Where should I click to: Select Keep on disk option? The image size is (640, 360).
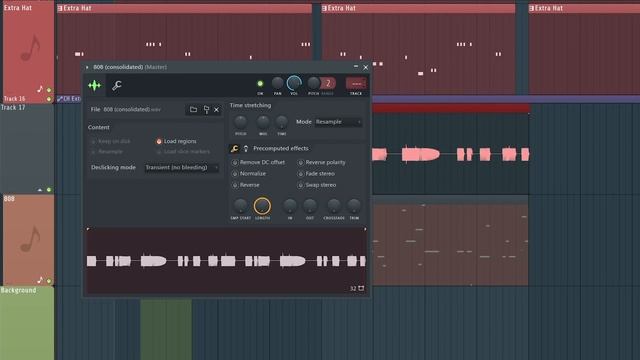point(110,141)
